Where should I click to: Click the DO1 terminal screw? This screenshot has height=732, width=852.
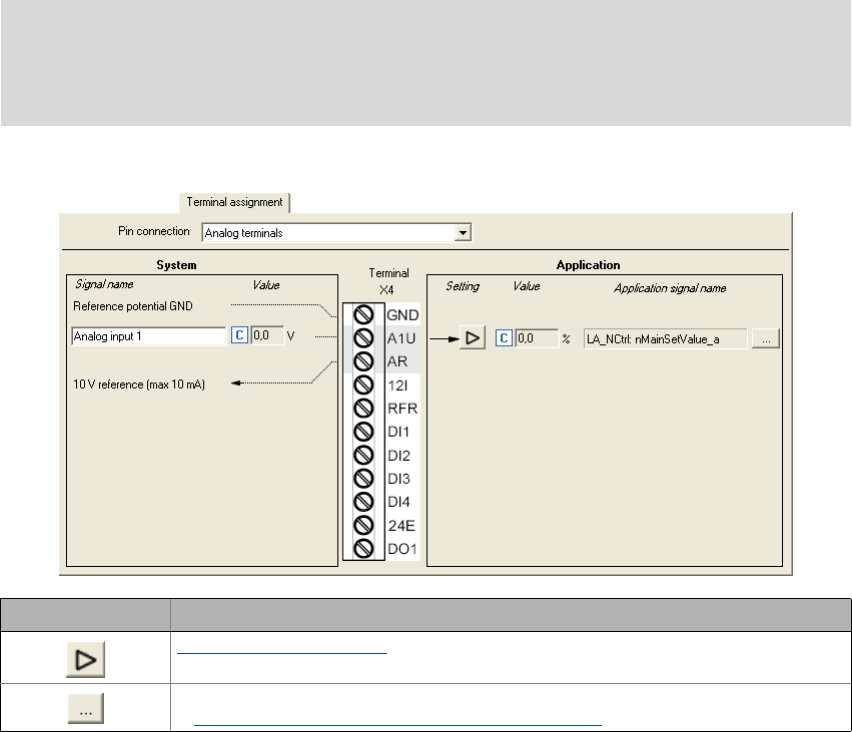tap(364, 549)
